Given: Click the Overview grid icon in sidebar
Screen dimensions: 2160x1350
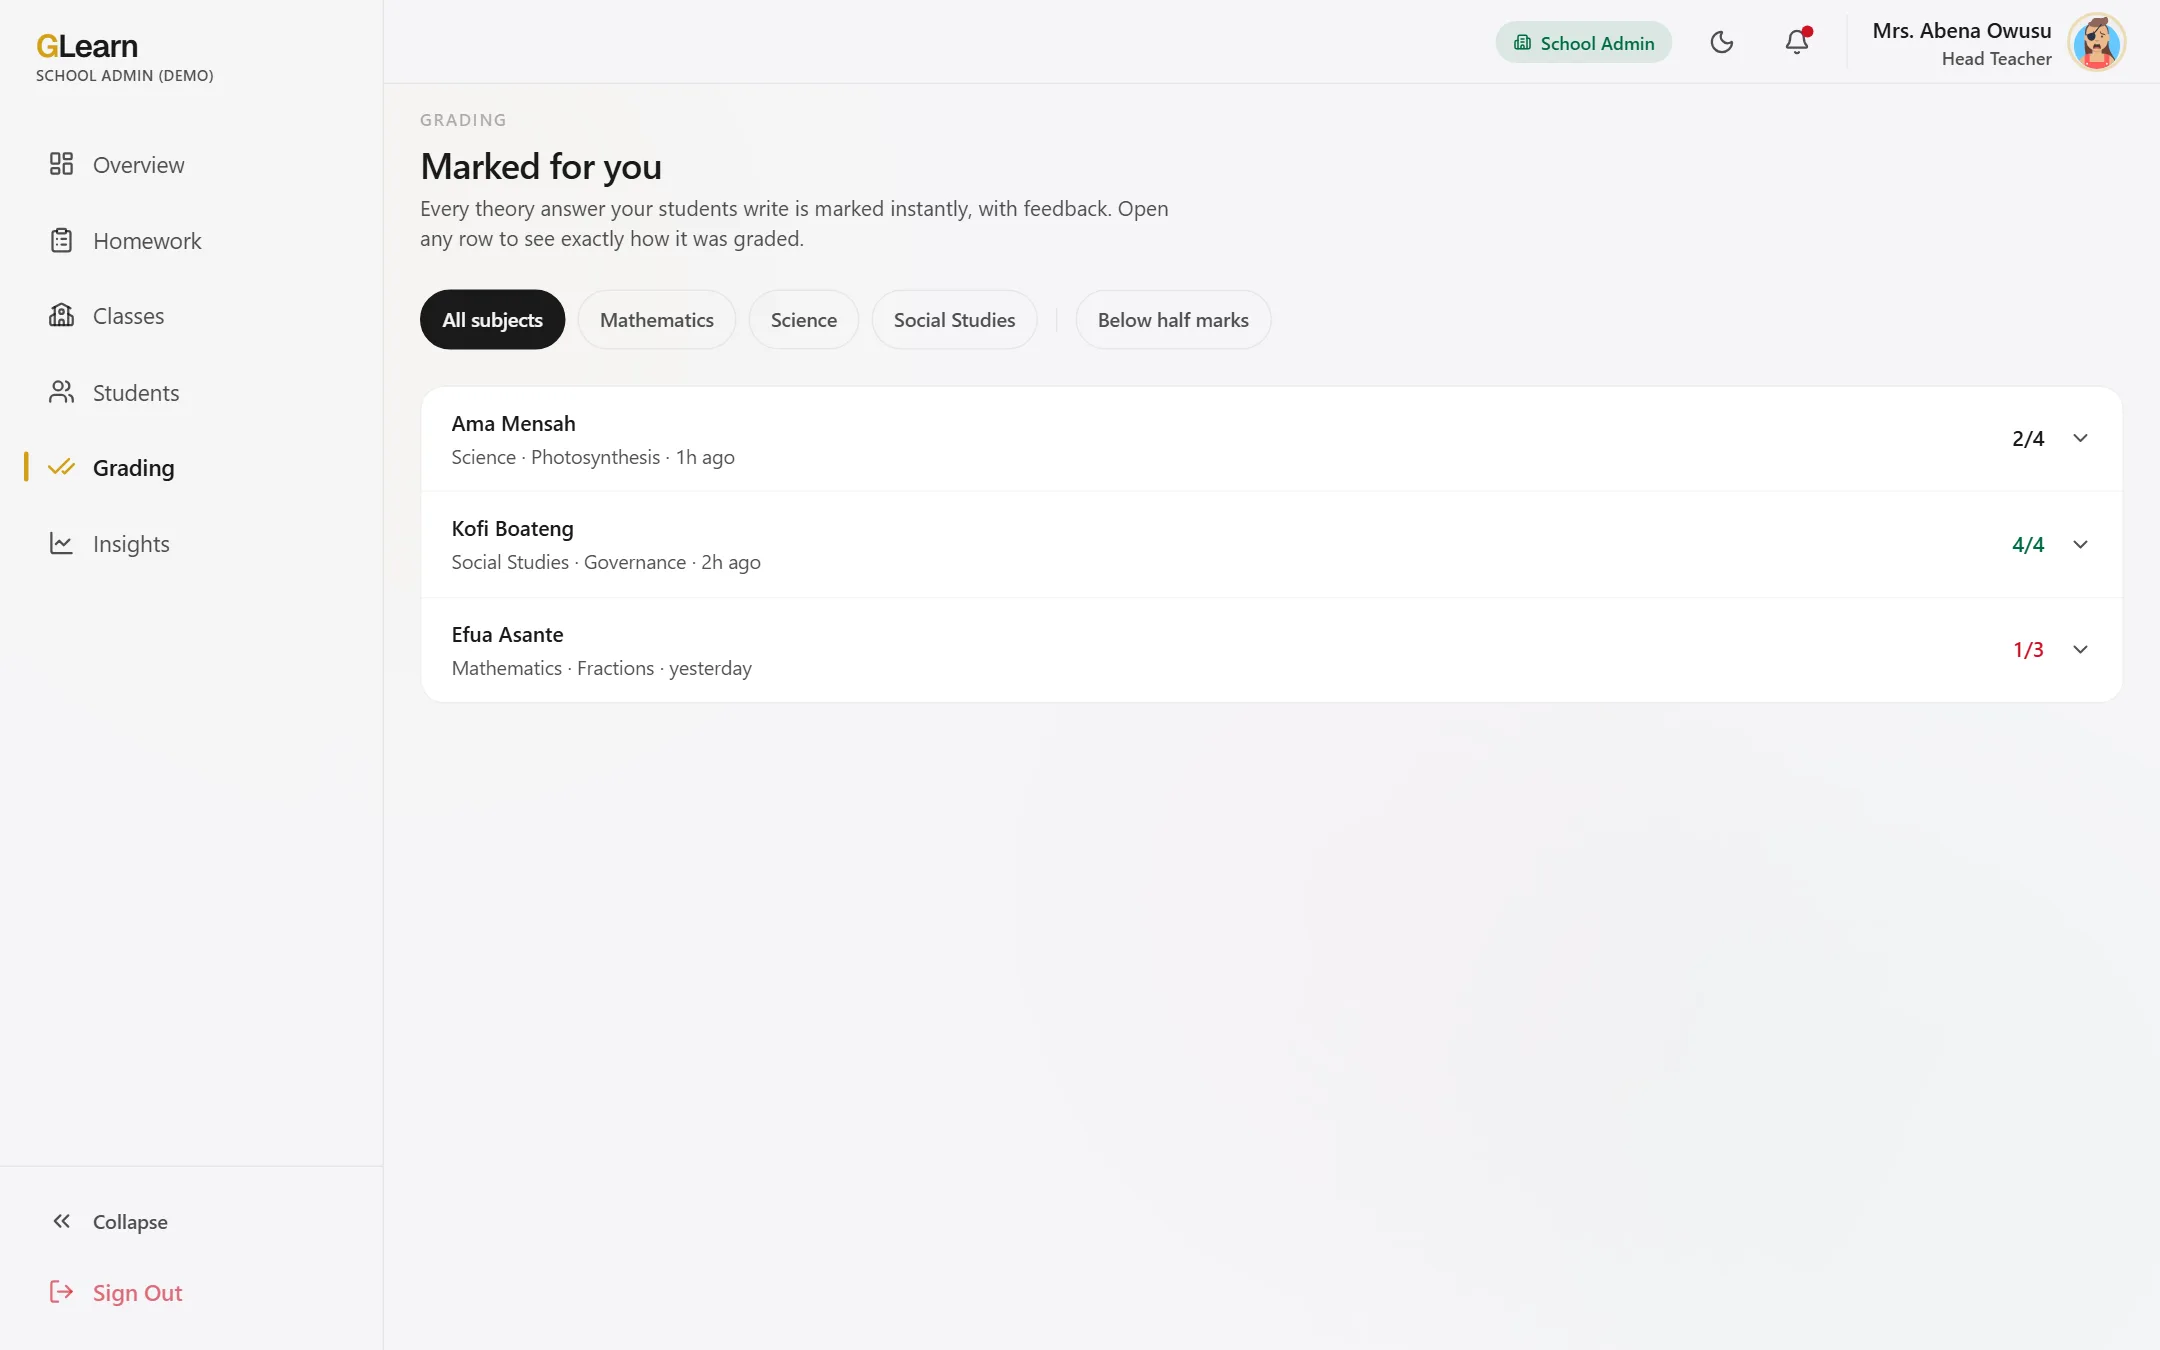Looking at the screenshot, I should 61,164.
